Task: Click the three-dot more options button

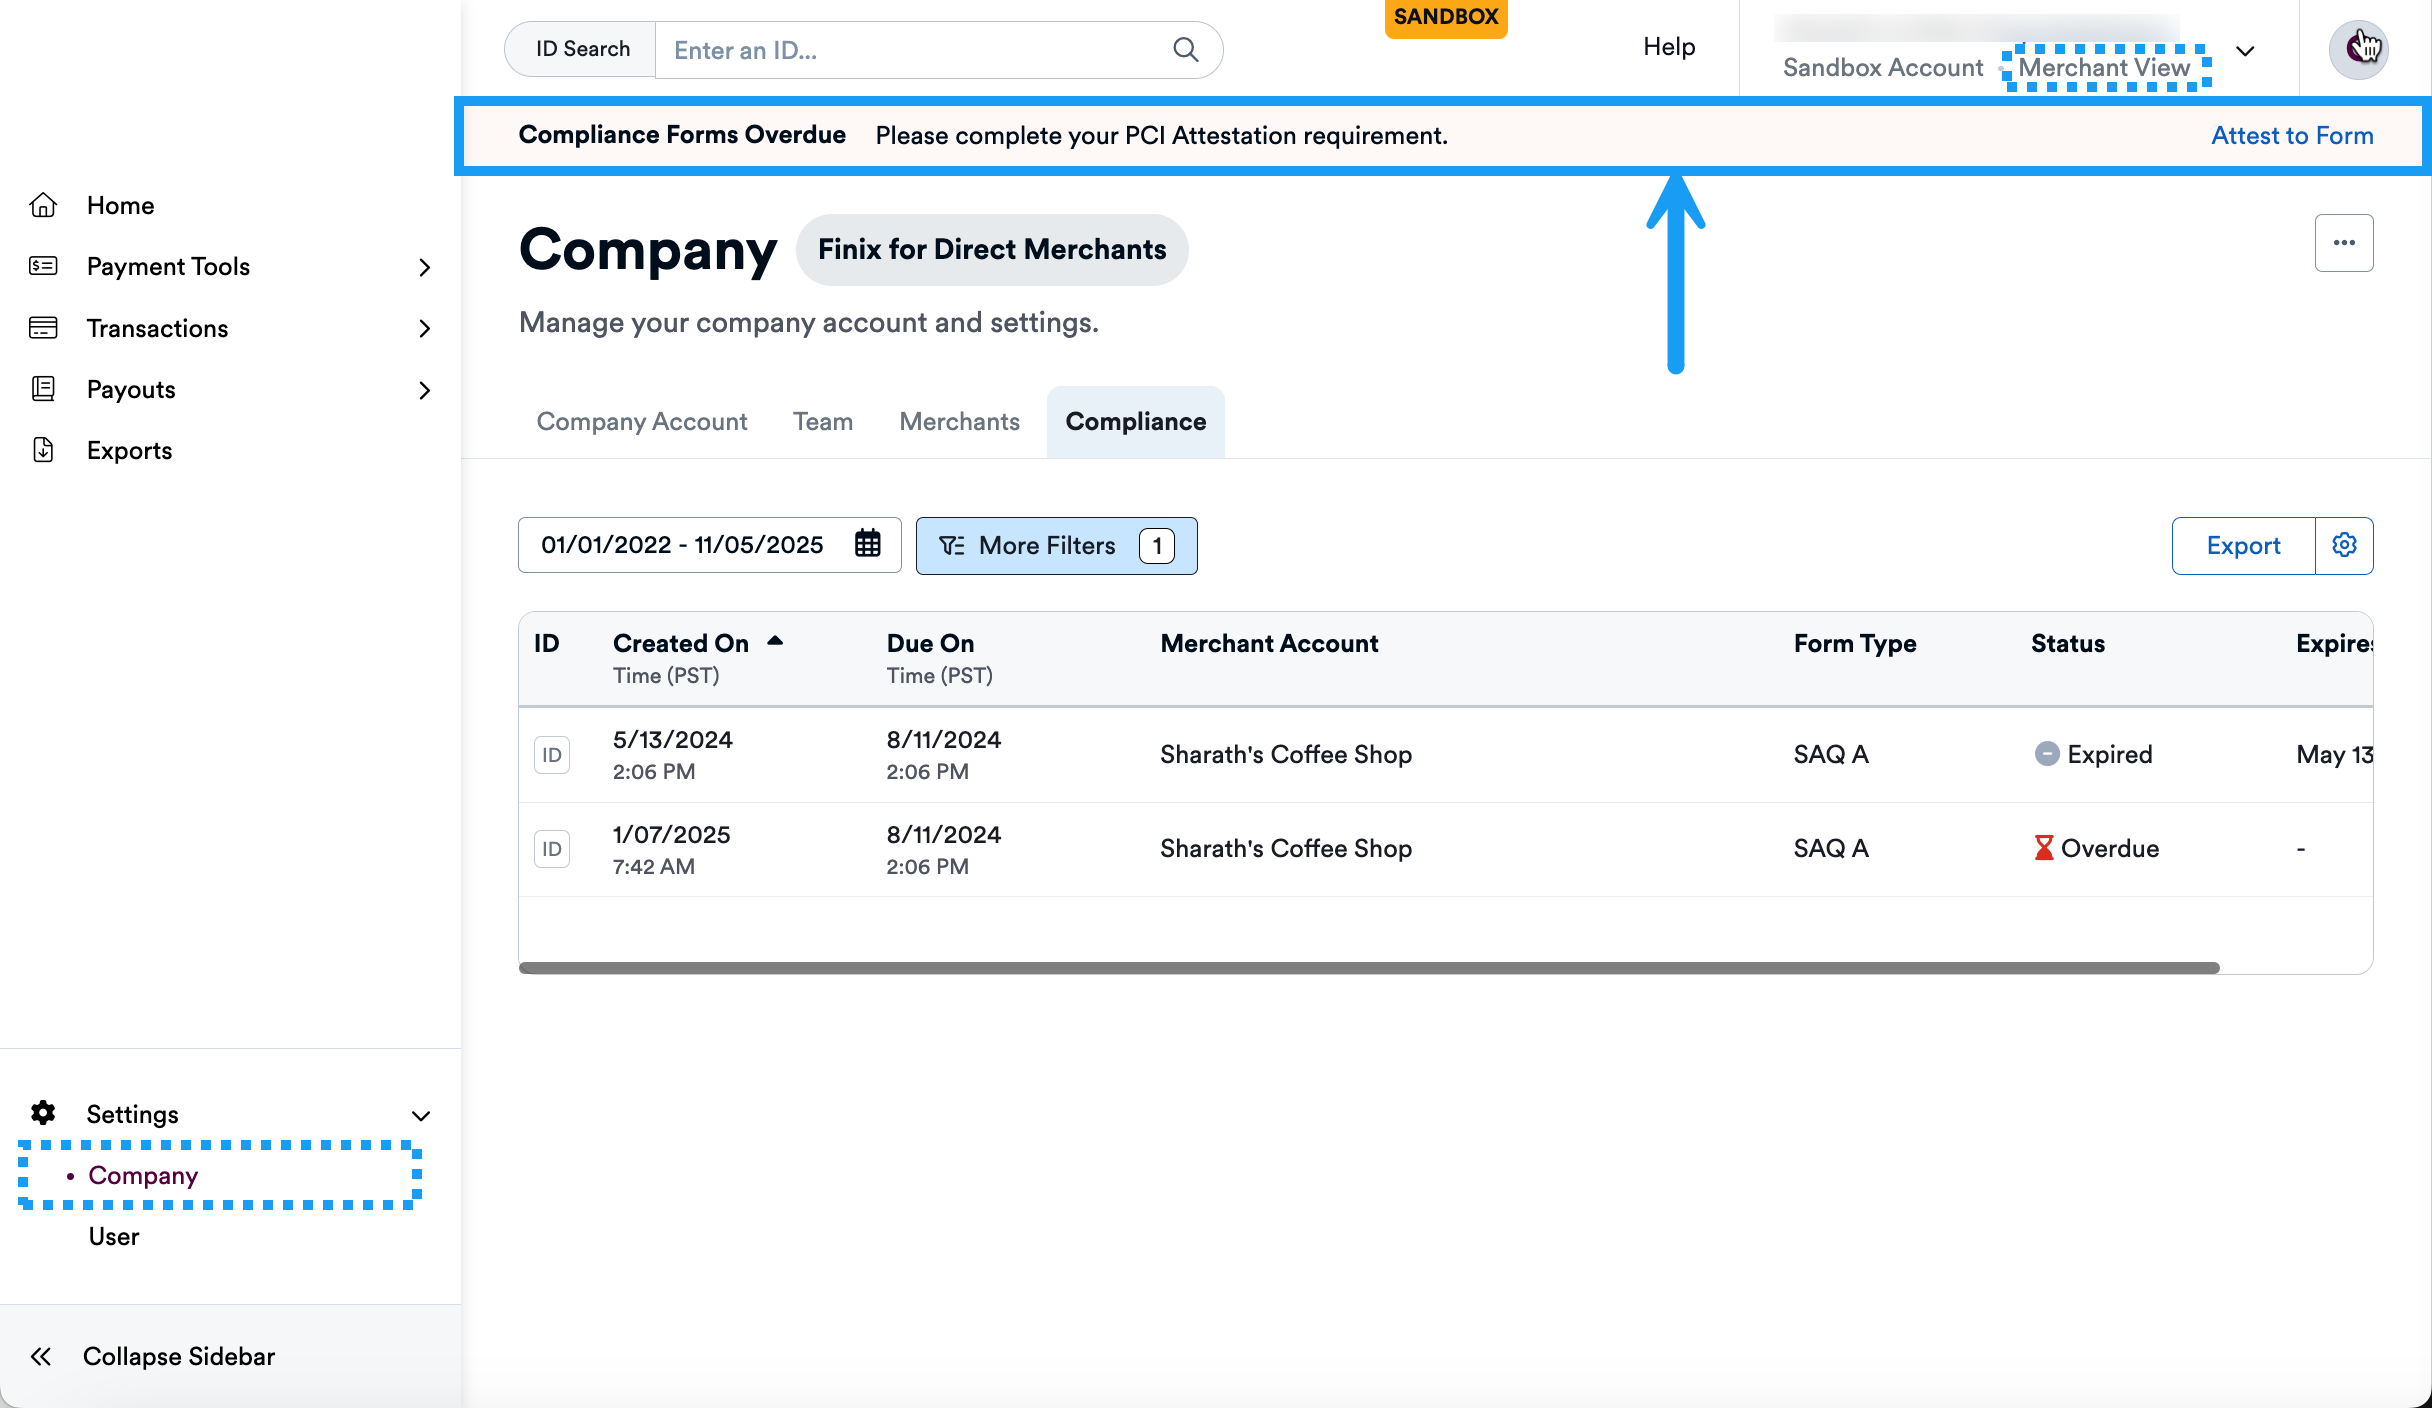Action: tap(2343, 243)
